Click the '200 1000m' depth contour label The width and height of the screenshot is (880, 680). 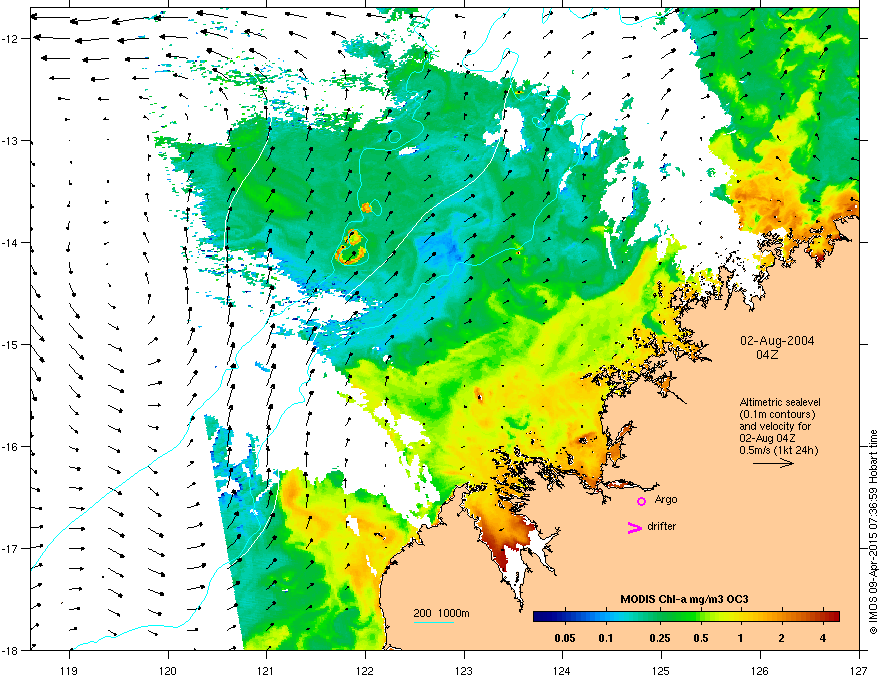pos(442,613)
